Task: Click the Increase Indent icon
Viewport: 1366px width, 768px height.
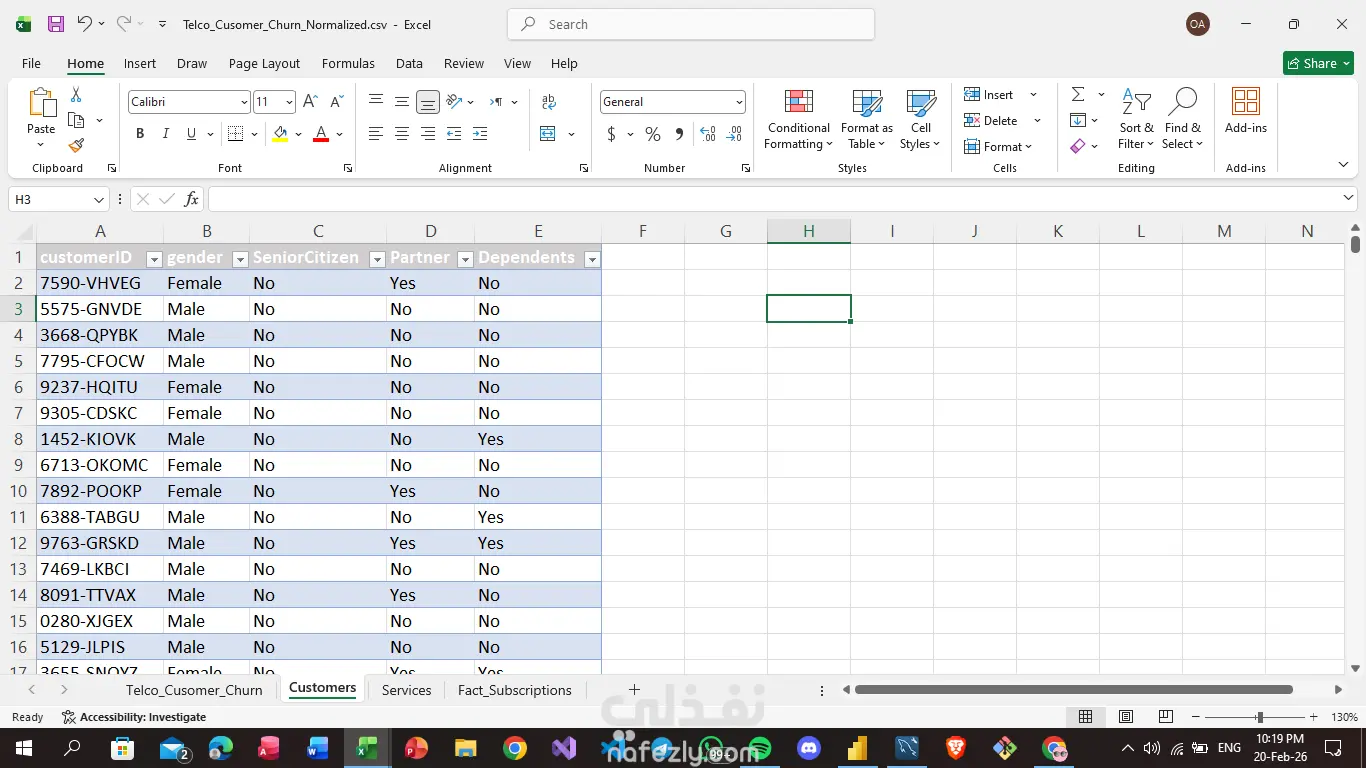Action: point(480,134)
